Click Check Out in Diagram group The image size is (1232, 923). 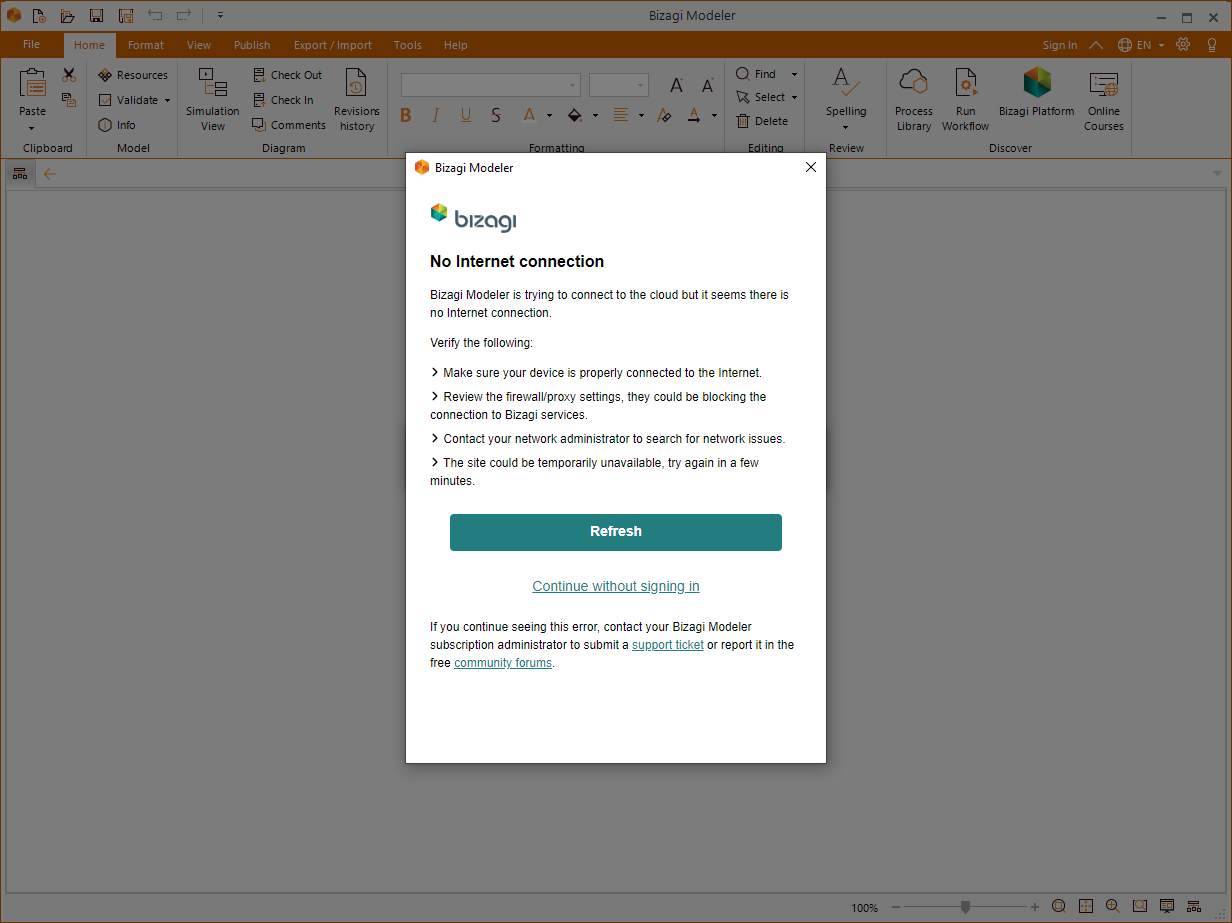tap(287, 75)
